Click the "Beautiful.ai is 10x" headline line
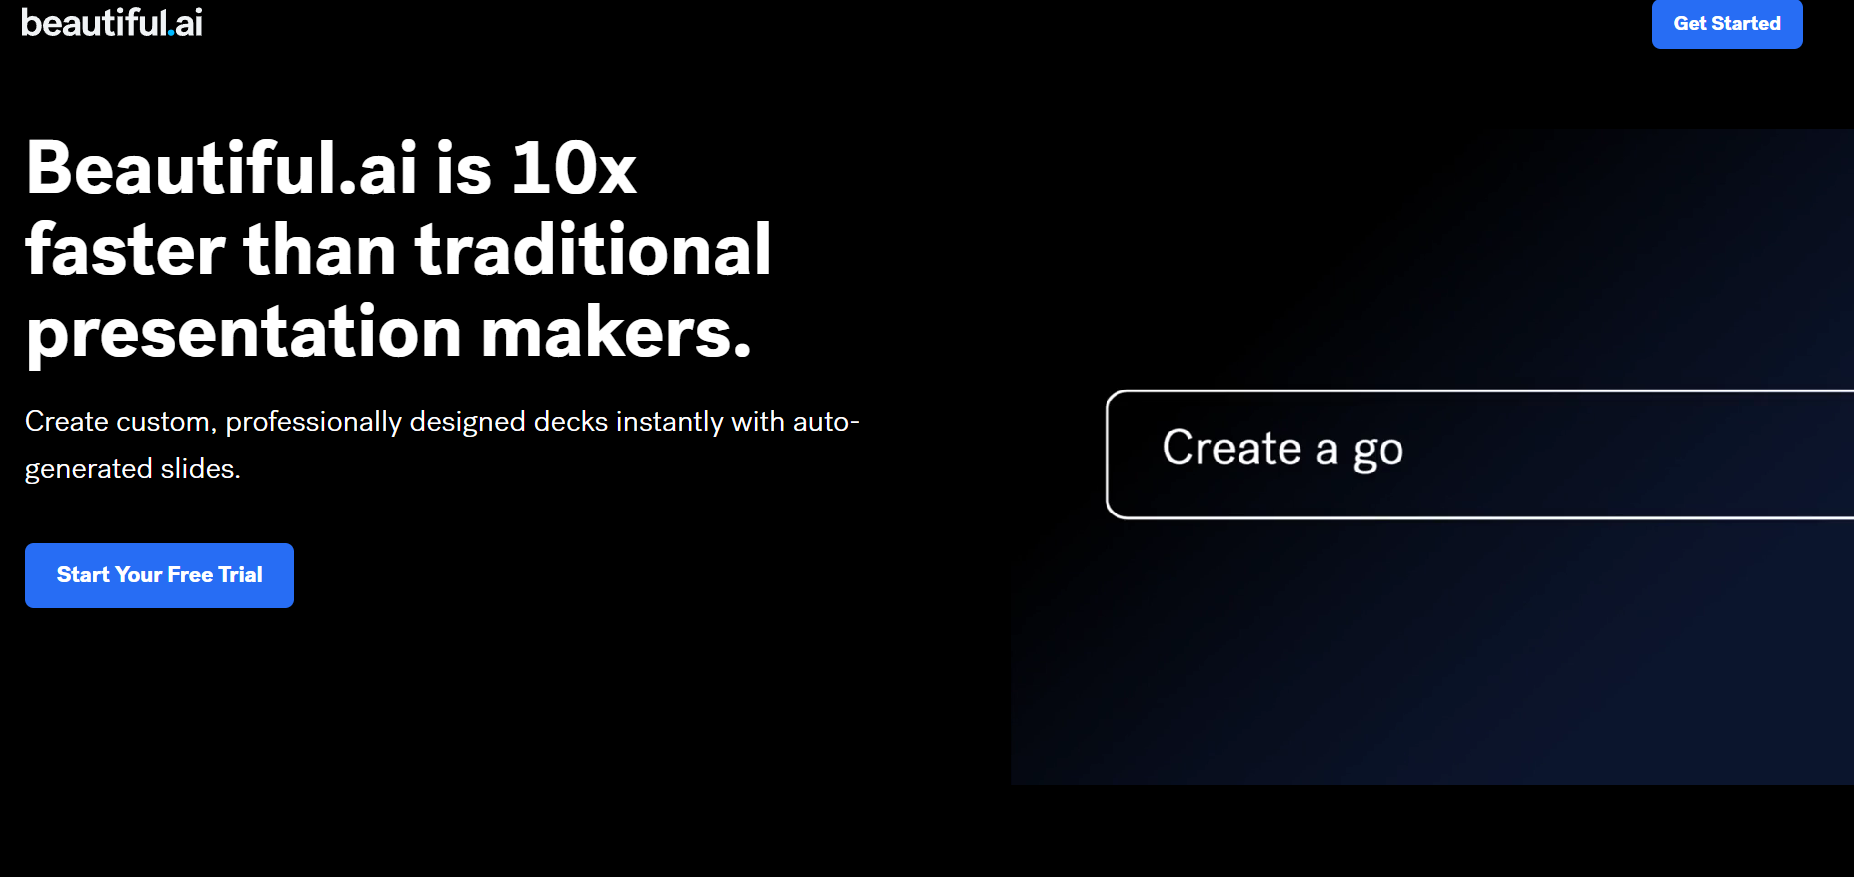This screenshot has width=1854, height=877. click(330, 168)
